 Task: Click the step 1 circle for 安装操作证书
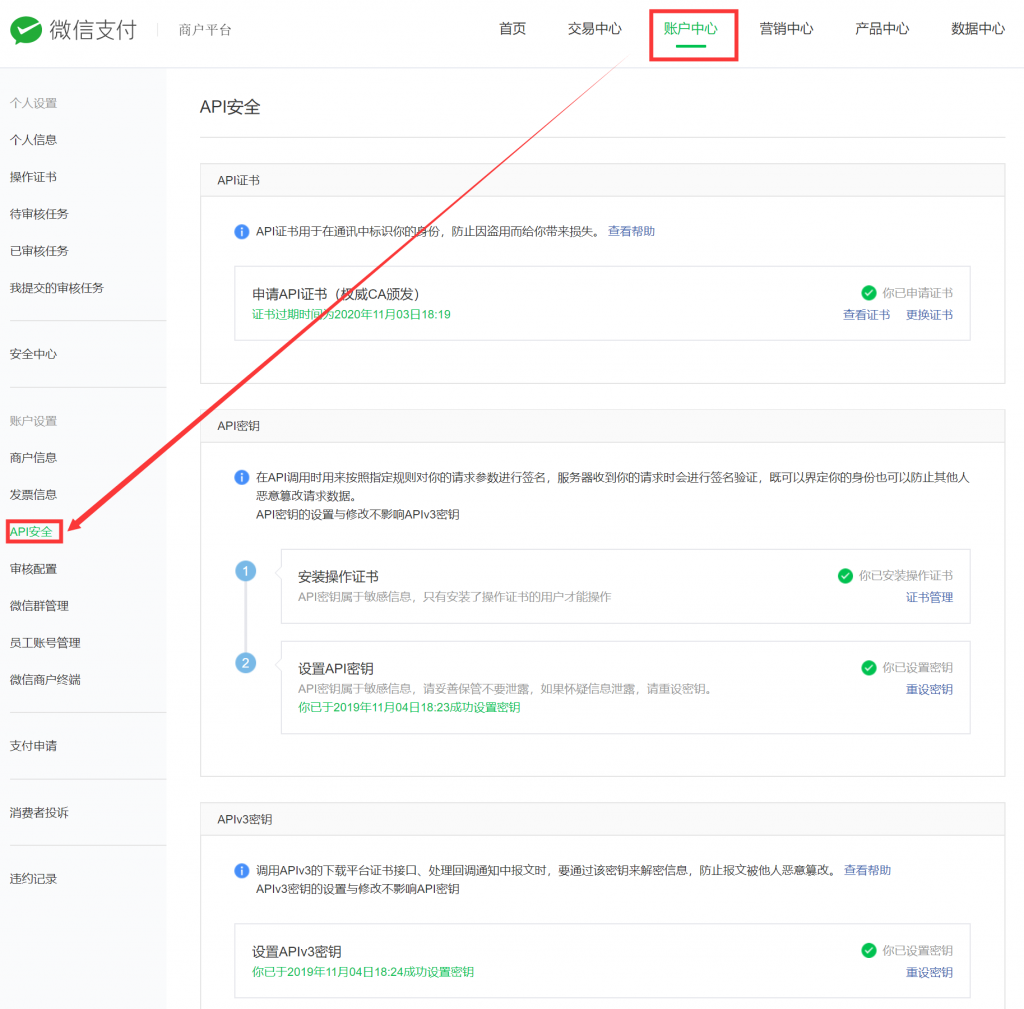246,571
